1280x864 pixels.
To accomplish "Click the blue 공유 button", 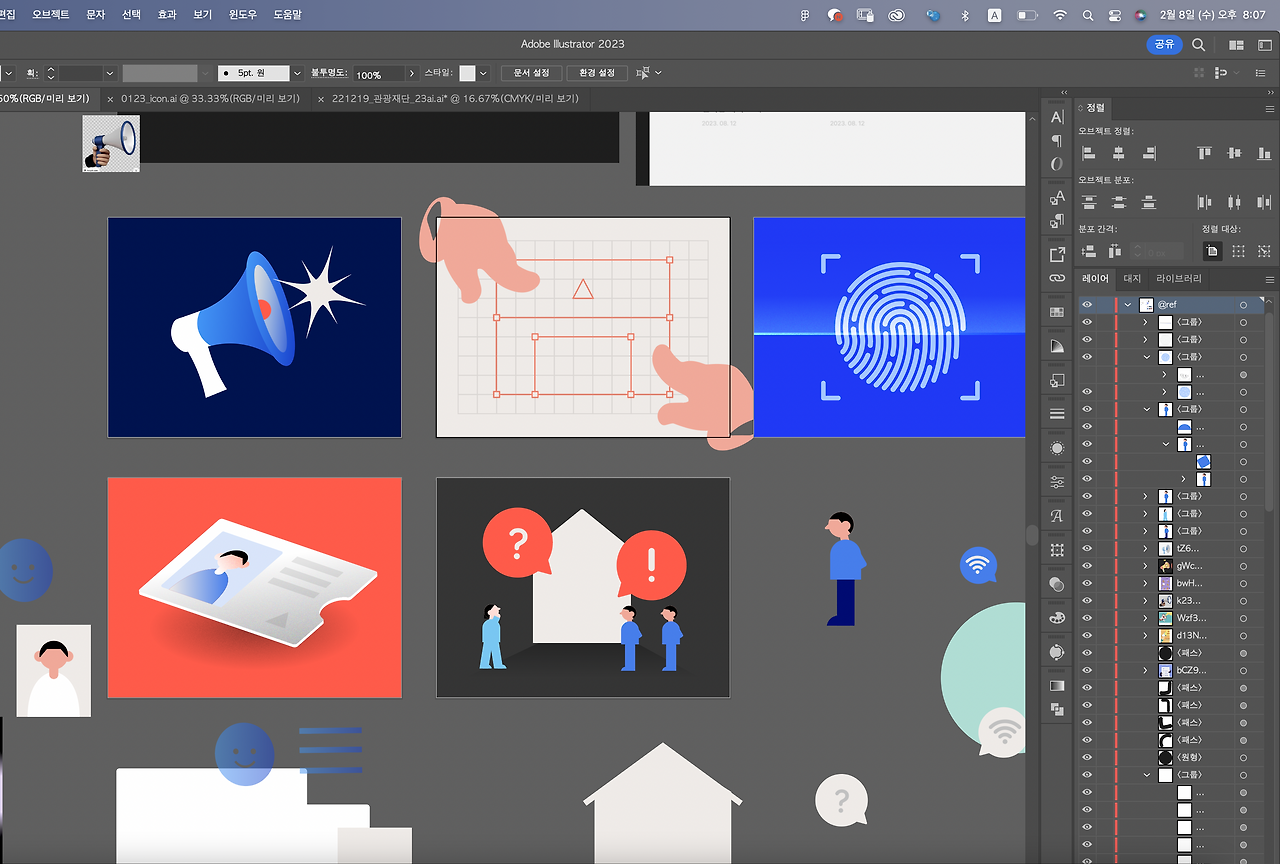I will (1164, 44).
